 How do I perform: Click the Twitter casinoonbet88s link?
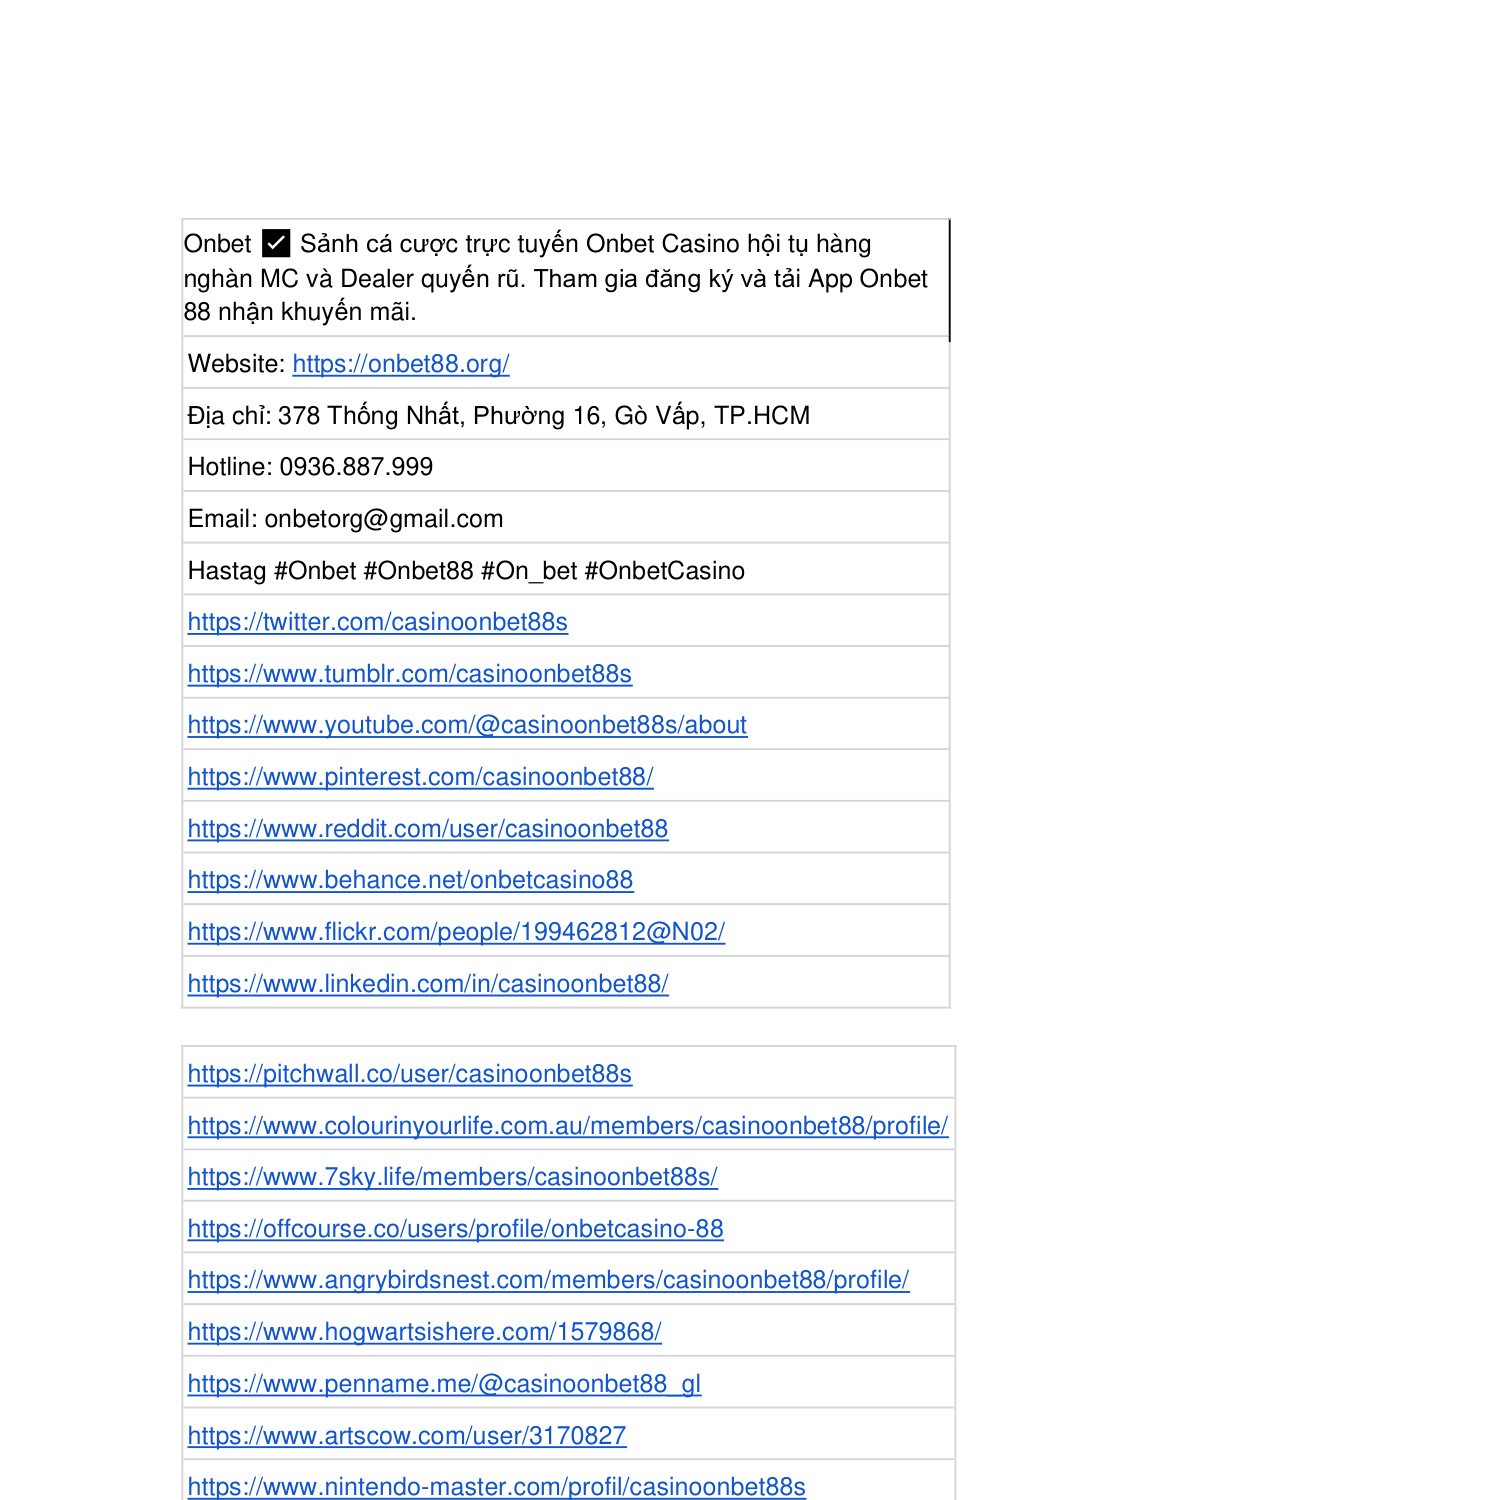coord(377,622)
